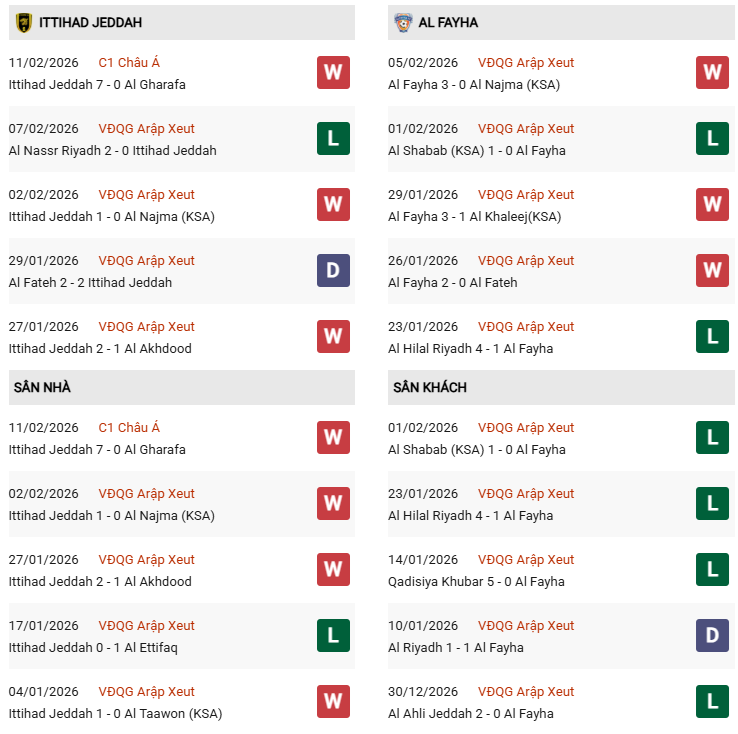Open match Al Fateh 2 - 2 Ittihad Jeddah
The image size is (738, 734).
tap(90, 282)
